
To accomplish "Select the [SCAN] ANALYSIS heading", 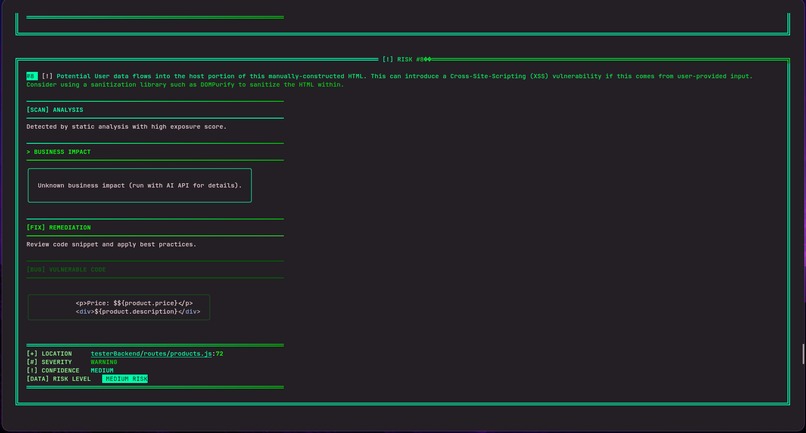I will point(54,110).
